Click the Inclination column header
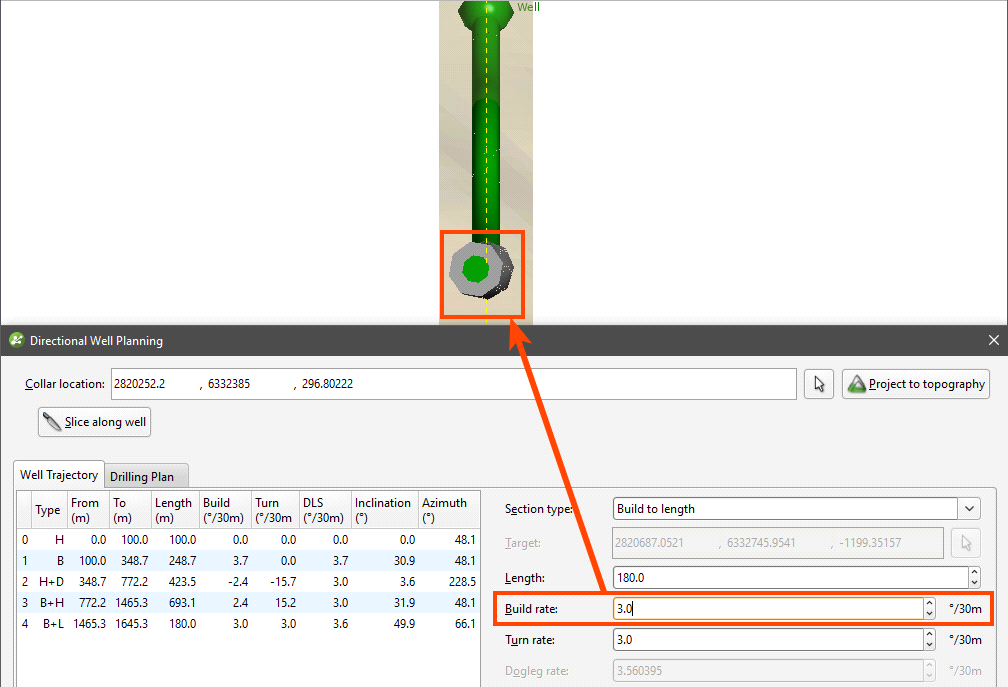The image size is (1008, 687). click(383, 509)
